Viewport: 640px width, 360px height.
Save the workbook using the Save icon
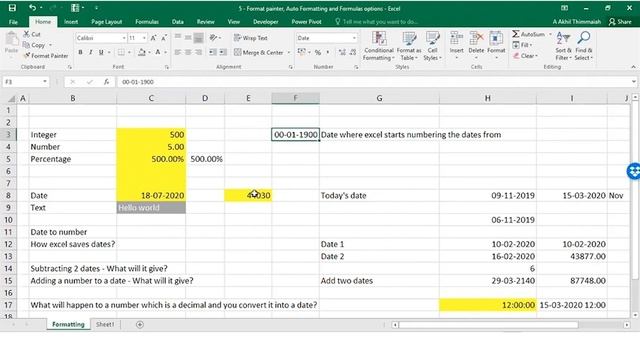[x=12, y=8]
